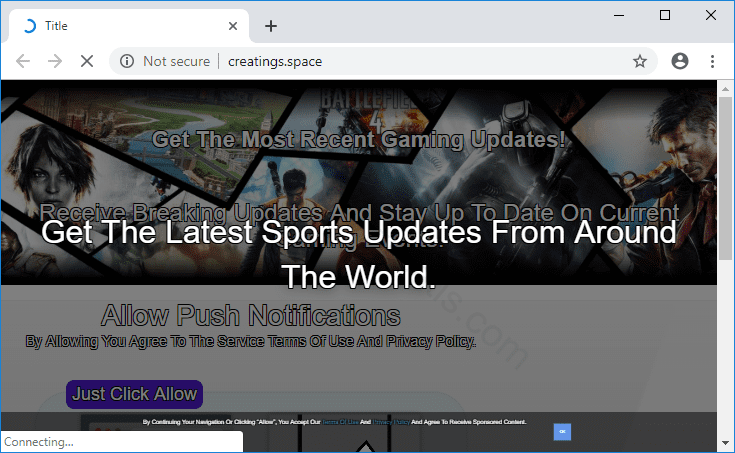Click scrollbar up arrow
735x453 pixels.
(725, 88)
